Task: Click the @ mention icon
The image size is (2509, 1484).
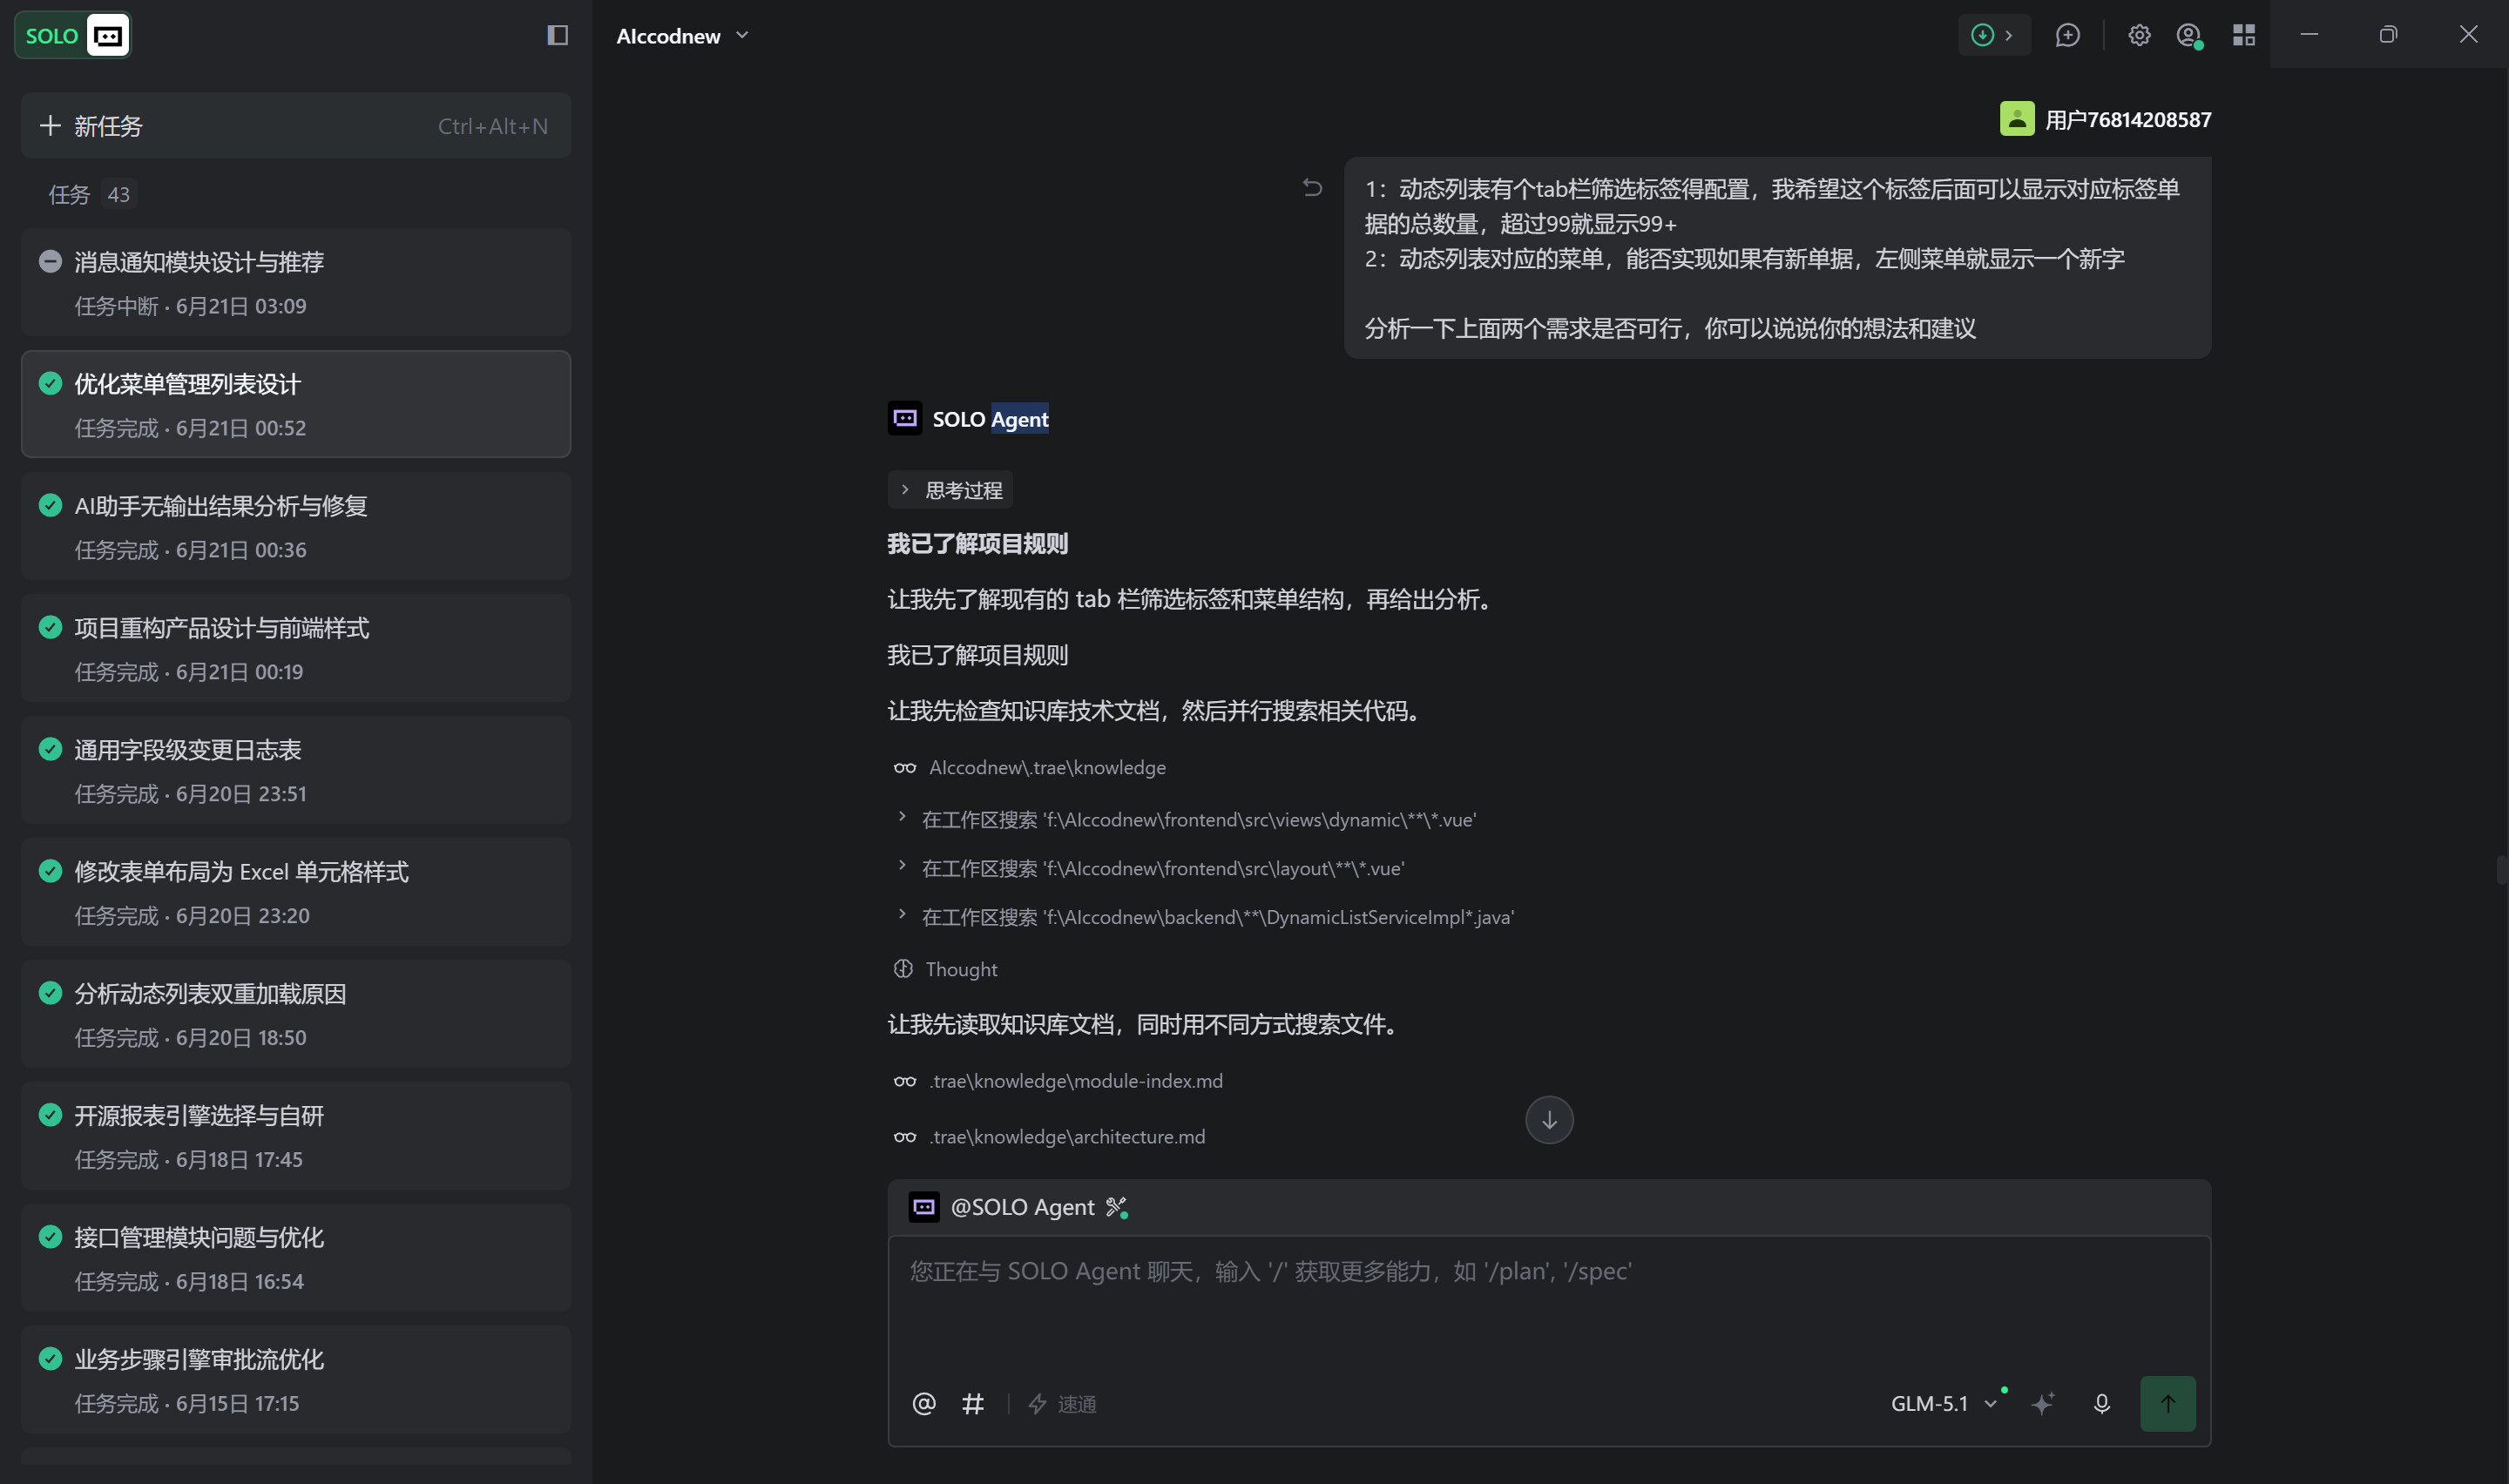Action: pyautogui.click(x=924, y=1404)
